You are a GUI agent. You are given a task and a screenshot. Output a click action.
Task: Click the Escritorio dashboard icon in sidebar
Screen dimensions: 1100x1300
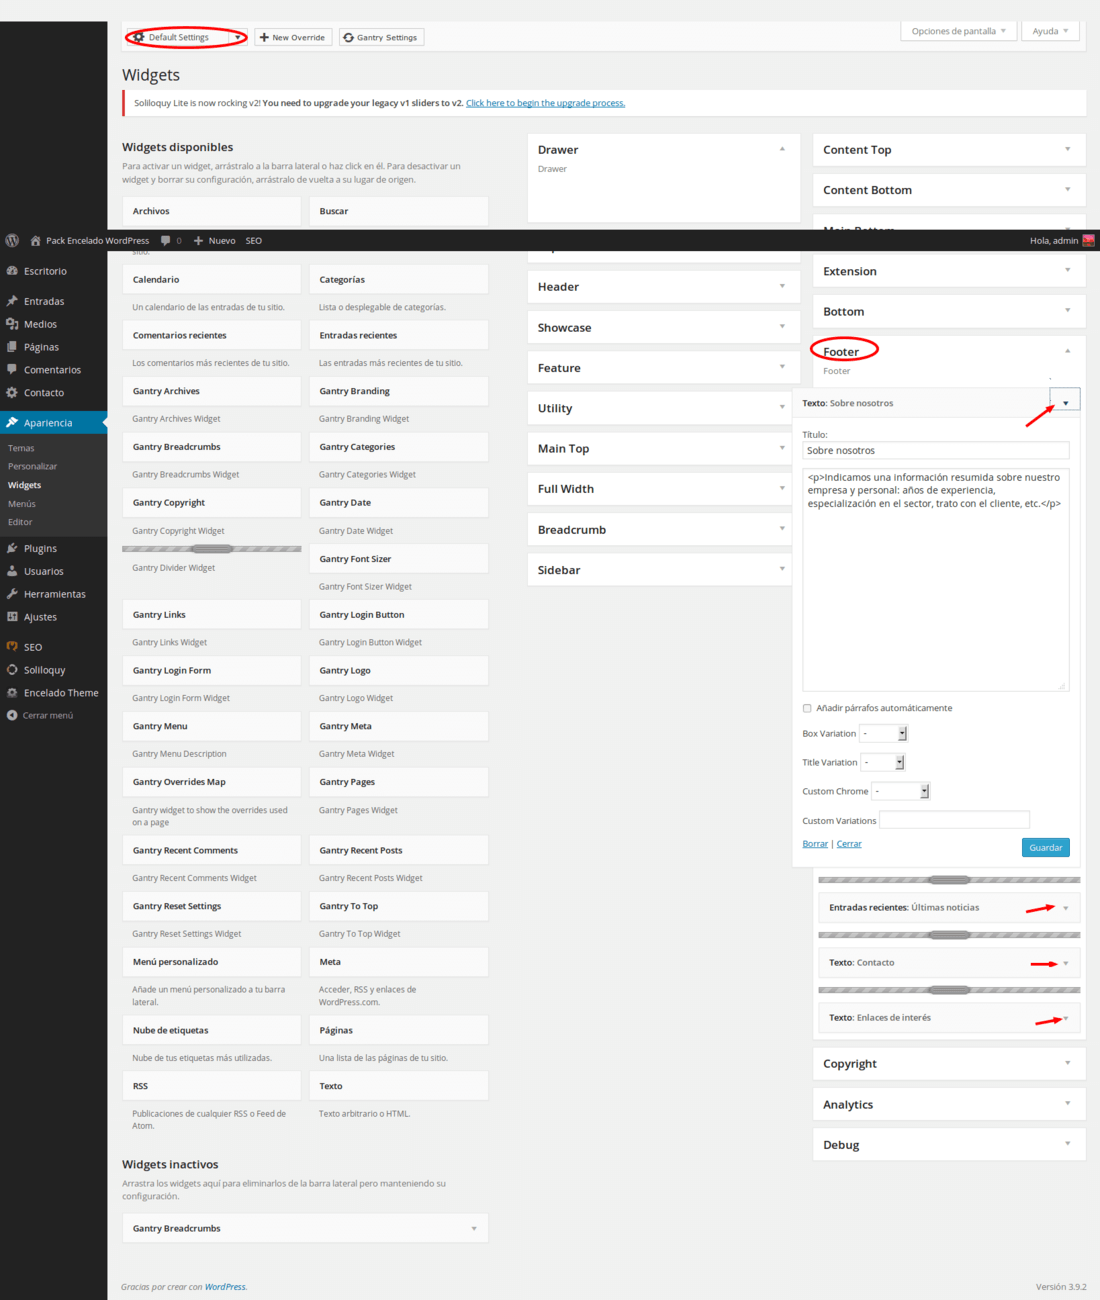click(x=12, y=271)
